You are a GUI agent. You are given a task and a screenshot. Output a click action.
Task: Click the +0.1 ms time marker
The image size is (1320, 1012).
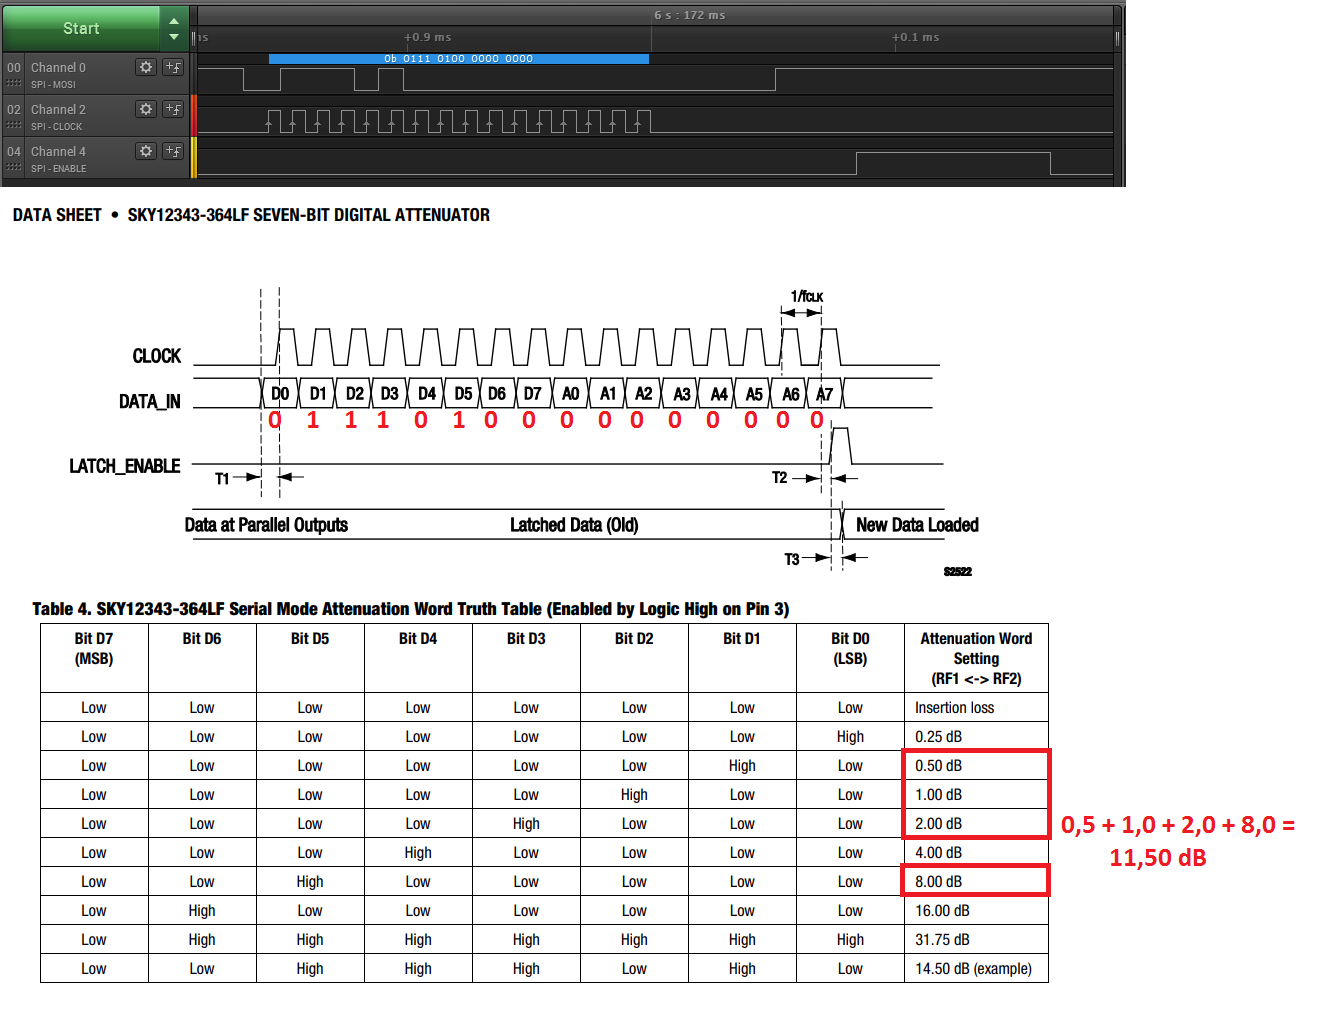(x=916, y=37)
